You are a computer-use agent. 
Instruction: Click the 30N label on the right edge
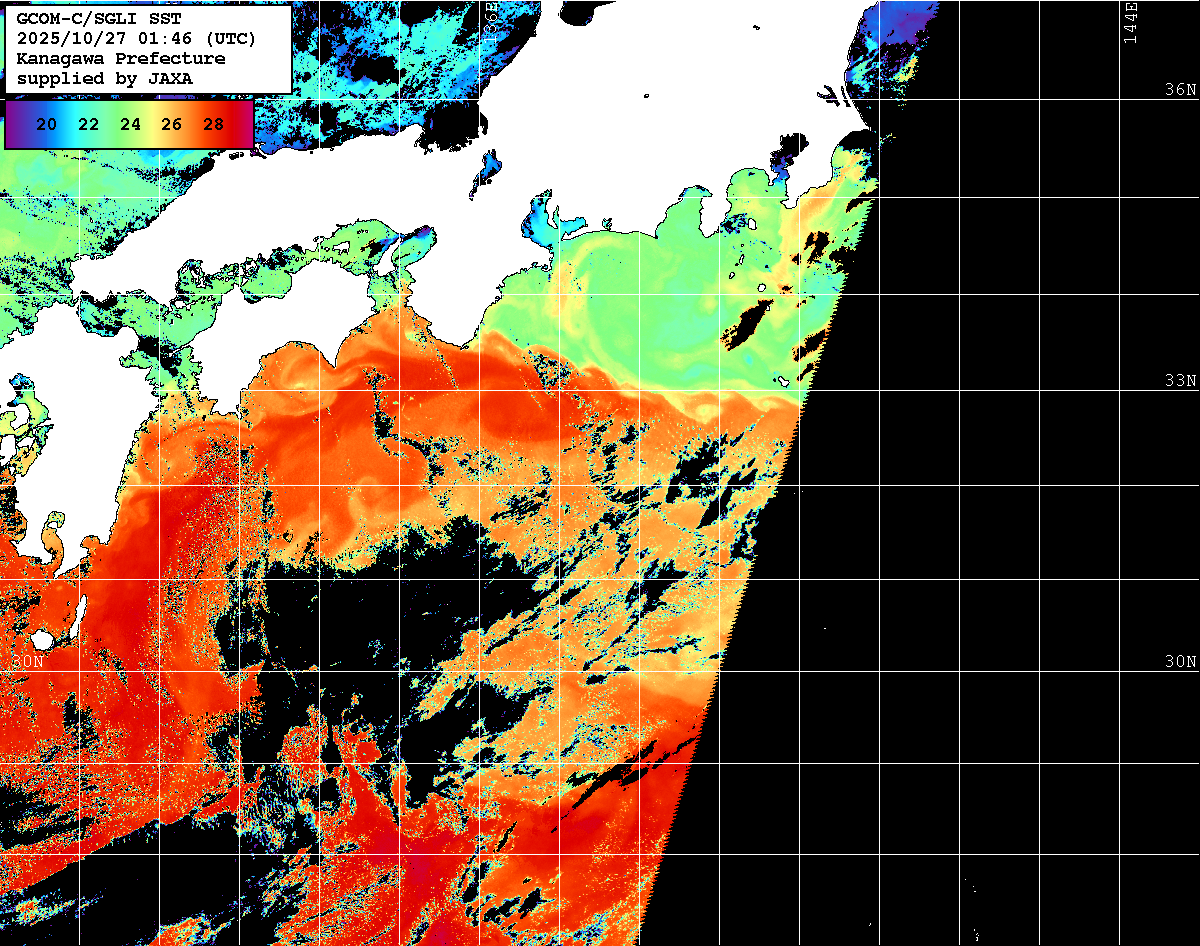pos(1180,662)
